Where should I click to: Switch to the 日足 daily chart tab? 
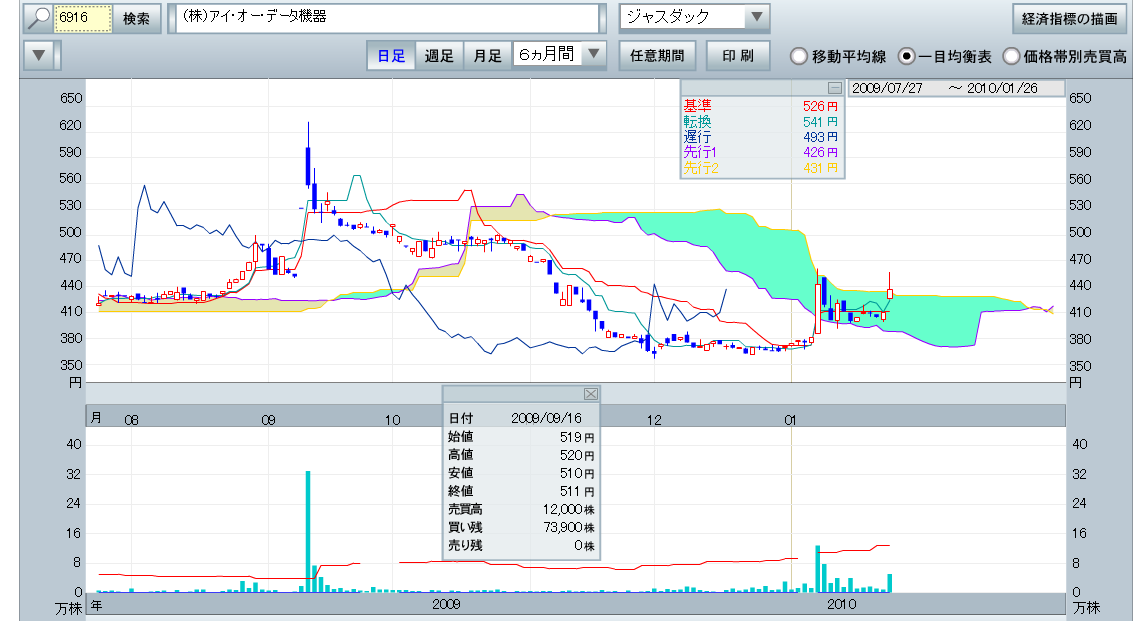tap(391, 56)
